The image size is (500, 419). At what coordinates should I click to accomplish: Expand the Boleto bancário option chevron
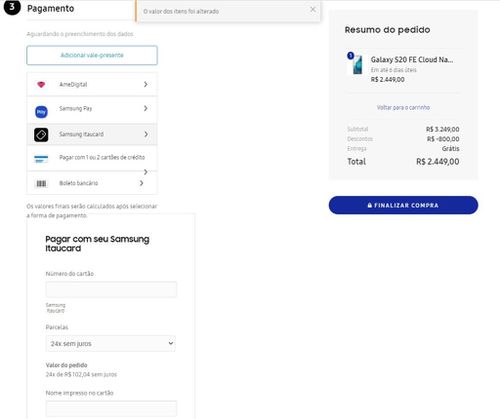coord(142,183)
